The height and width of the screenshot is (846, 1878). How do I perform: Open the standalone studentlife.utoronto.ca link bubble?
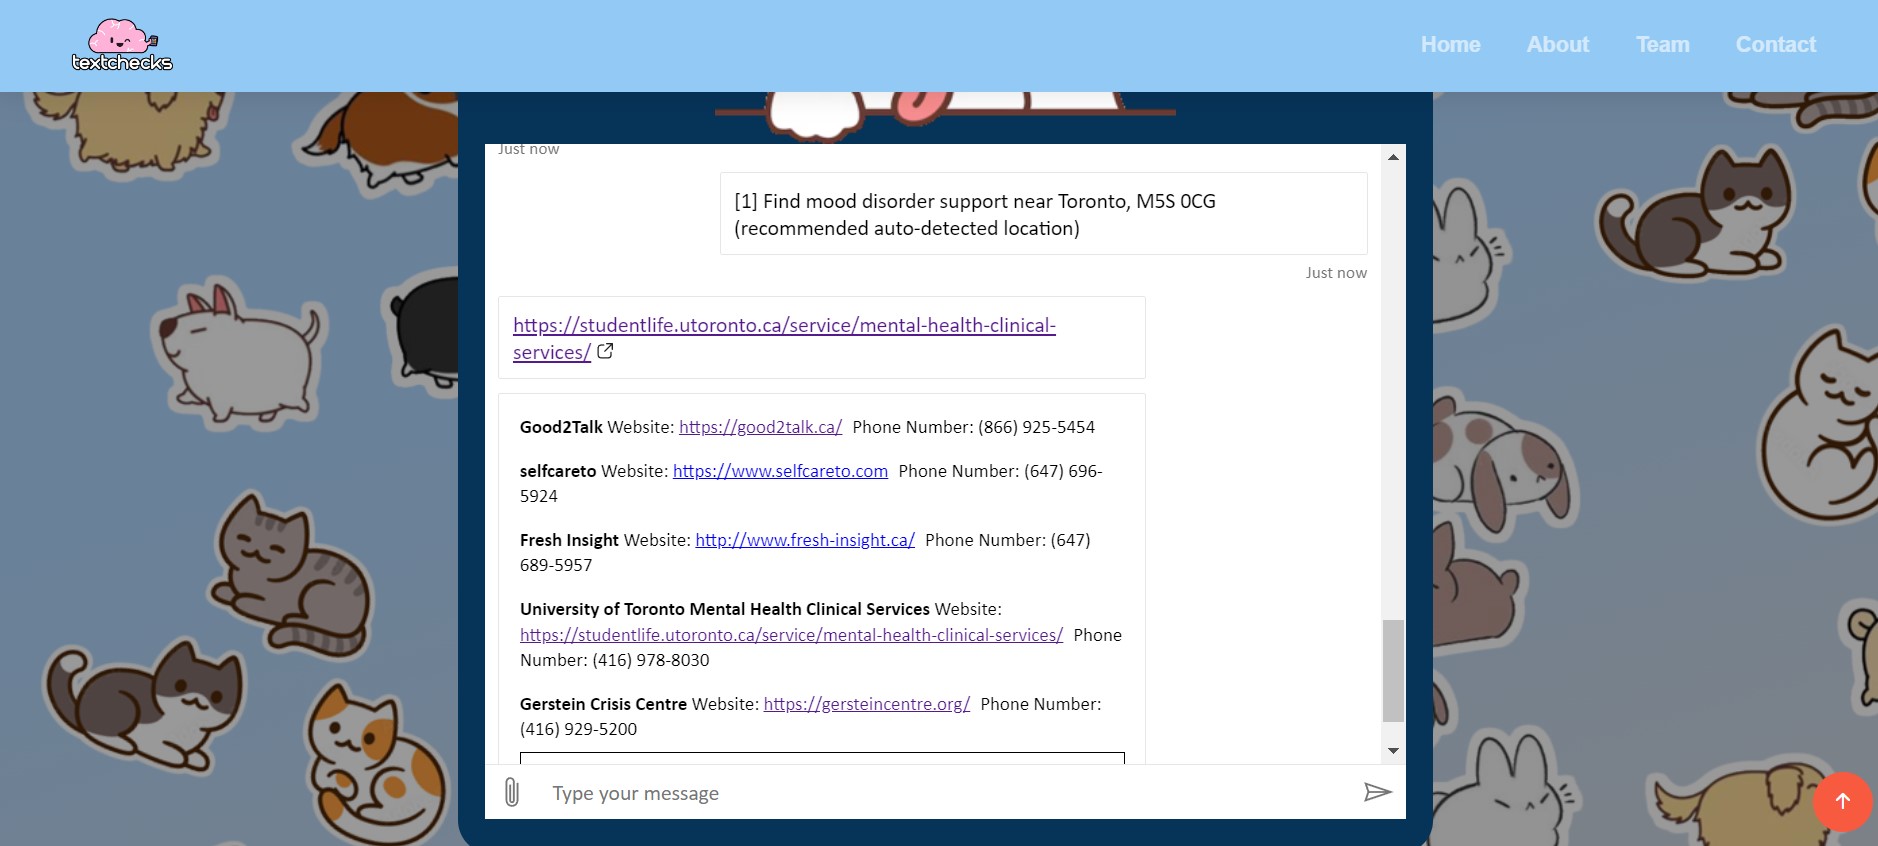coord(784,338)
